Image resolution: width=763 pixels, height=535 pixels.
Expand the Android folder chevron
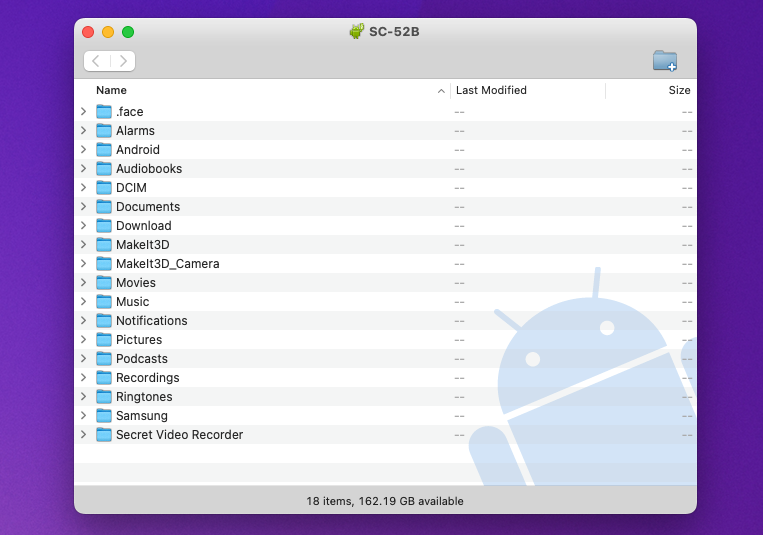(84, 149)
